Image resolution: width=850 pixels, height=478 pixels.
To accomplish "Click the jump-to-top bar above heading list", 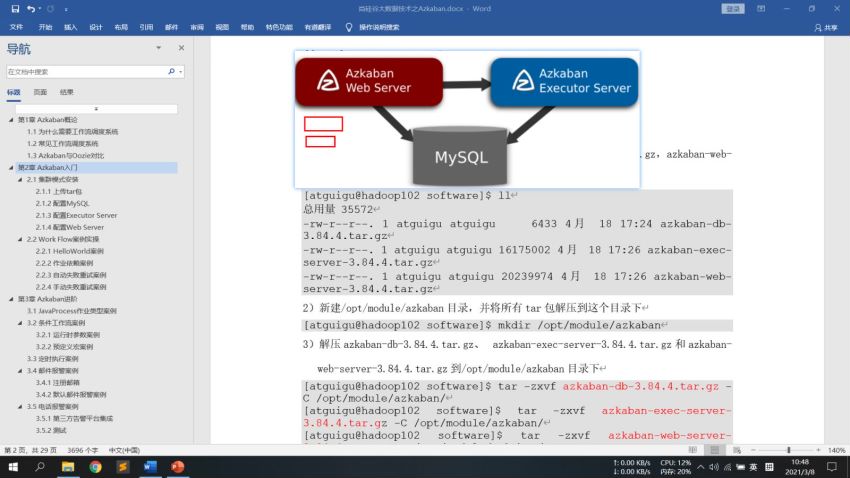I will point(96,109).
